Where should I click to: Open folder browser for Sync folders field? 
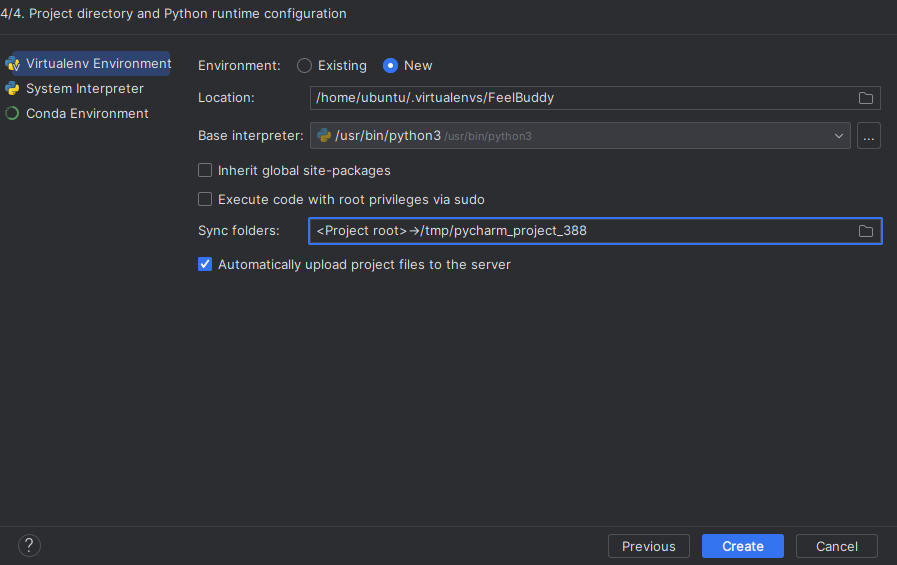pyautogui.click(x=866, y=231)
